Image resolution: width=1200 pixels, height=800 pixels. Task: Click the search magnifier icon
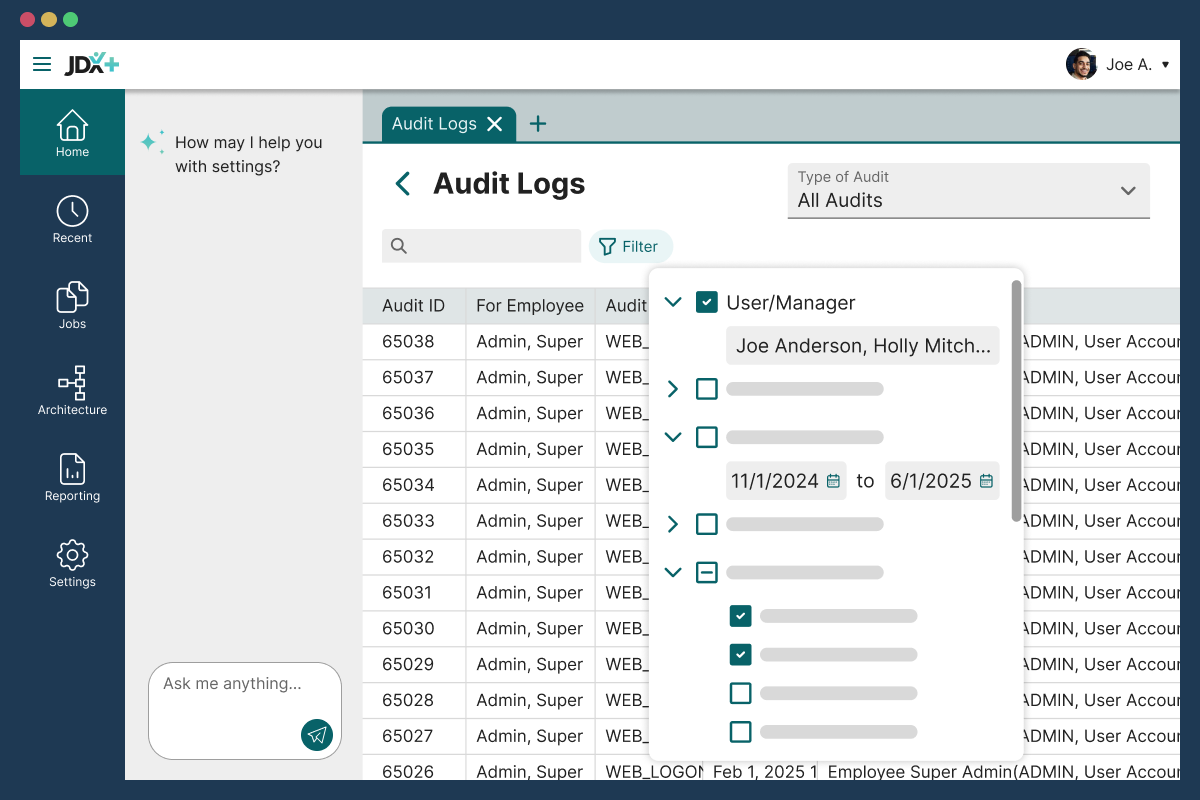[399, 246]
